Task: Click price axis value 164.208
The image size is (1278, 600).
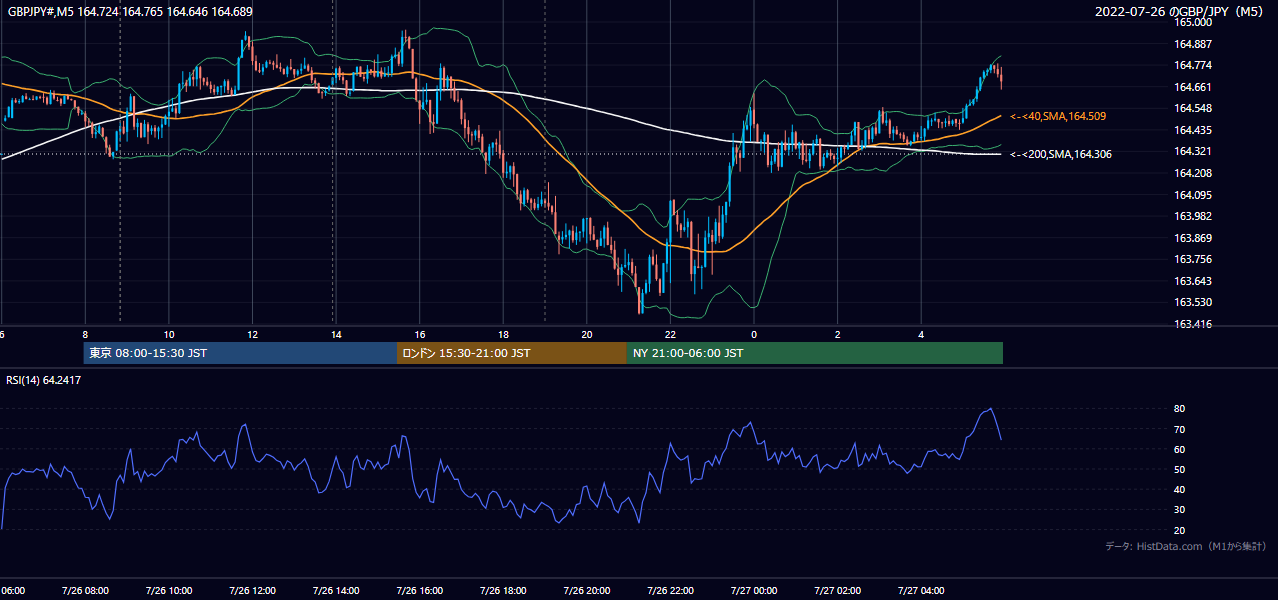Action: pyautogui.click(x=1193, y=173)
